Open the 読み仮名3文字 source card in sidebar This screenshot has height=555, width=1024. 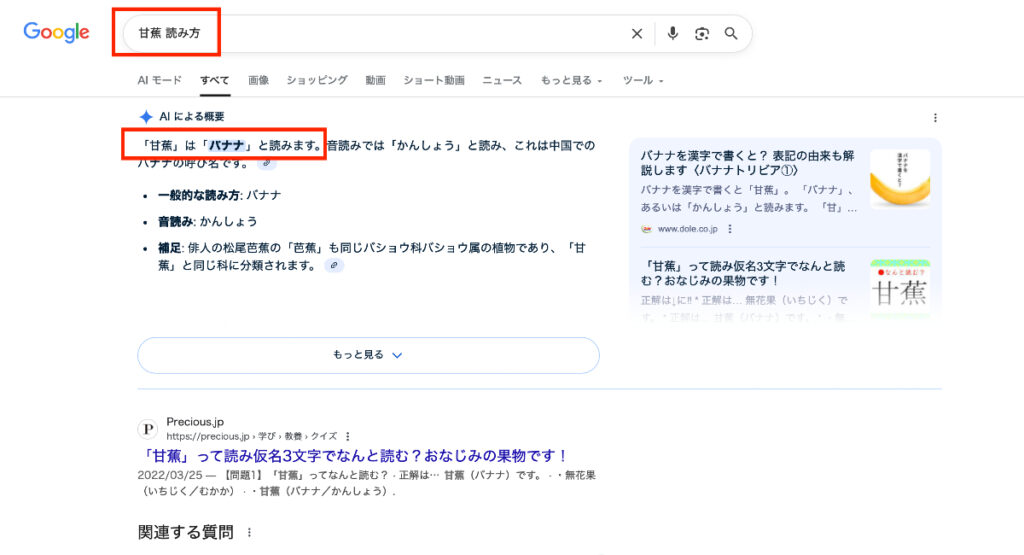[743, 273]
